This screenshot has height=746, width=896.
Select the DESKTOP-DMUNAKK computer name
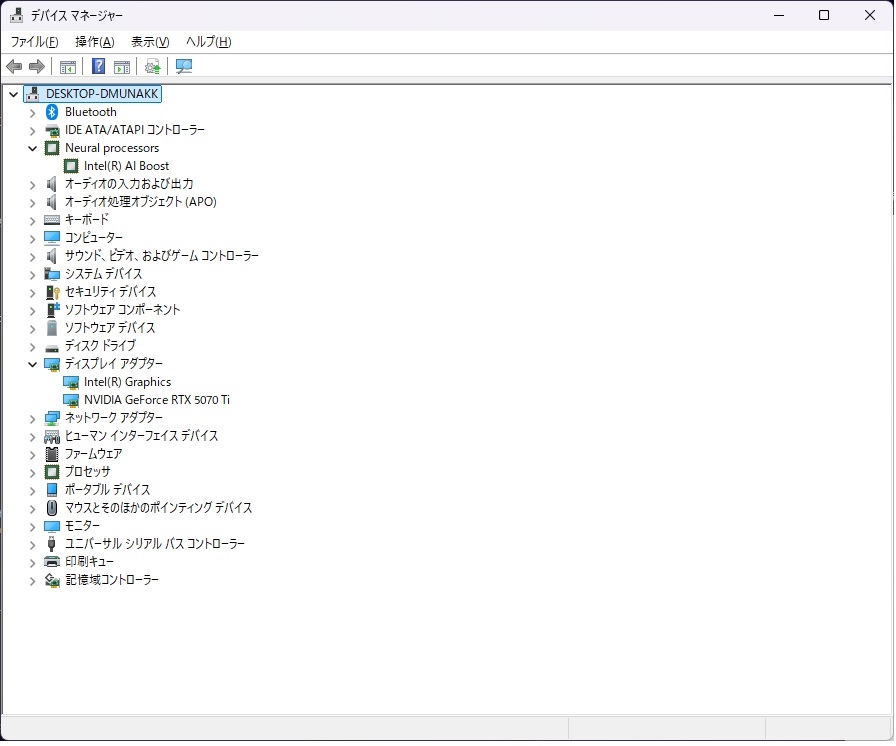click(x=102, y=94)
